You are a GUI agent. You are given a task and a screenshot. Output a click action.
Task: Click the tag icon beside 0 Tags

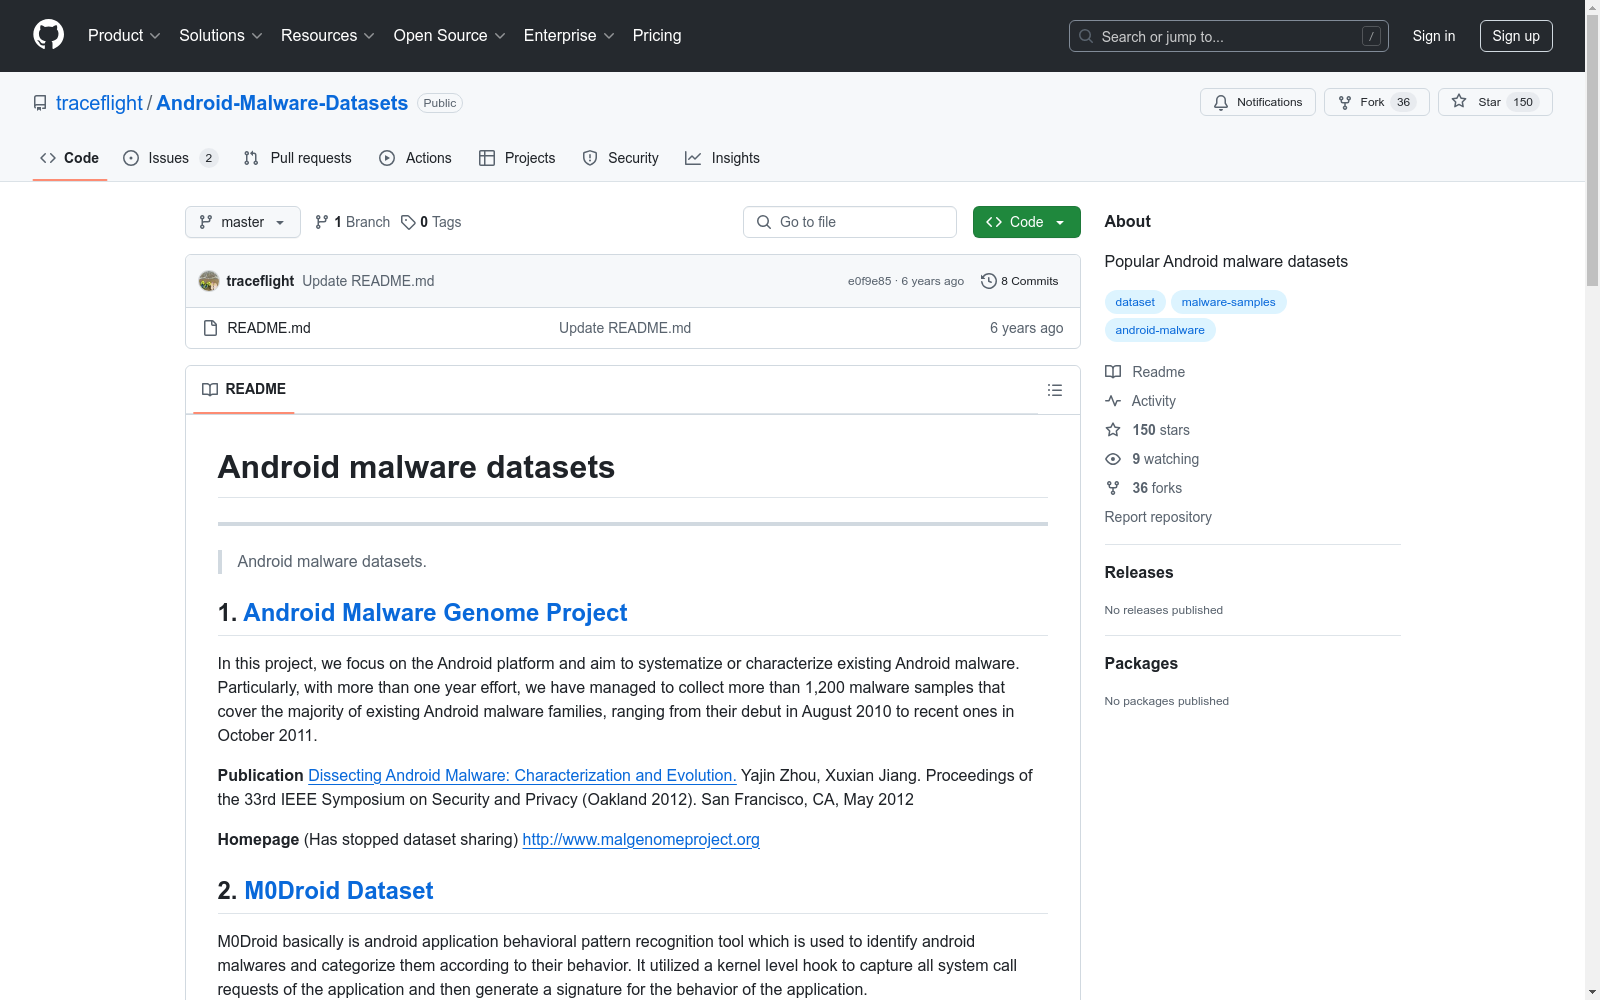(408, 222)
